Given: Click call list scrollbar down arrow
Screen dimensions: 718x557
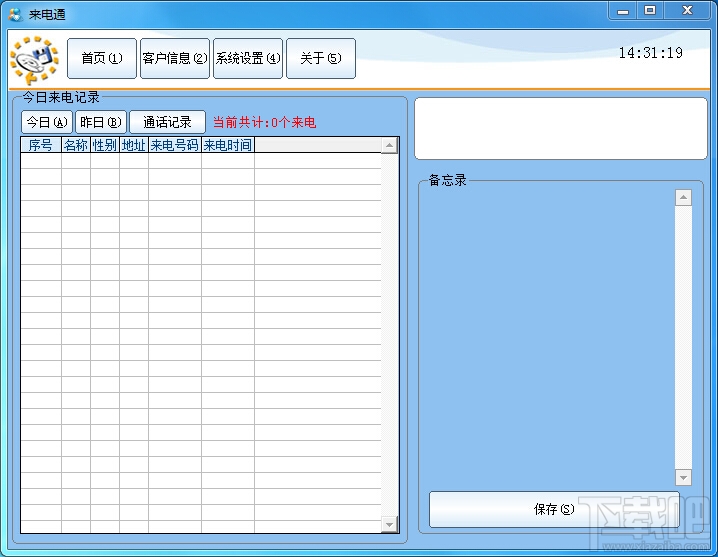Looking at the screenshot, I should [389, 524].
